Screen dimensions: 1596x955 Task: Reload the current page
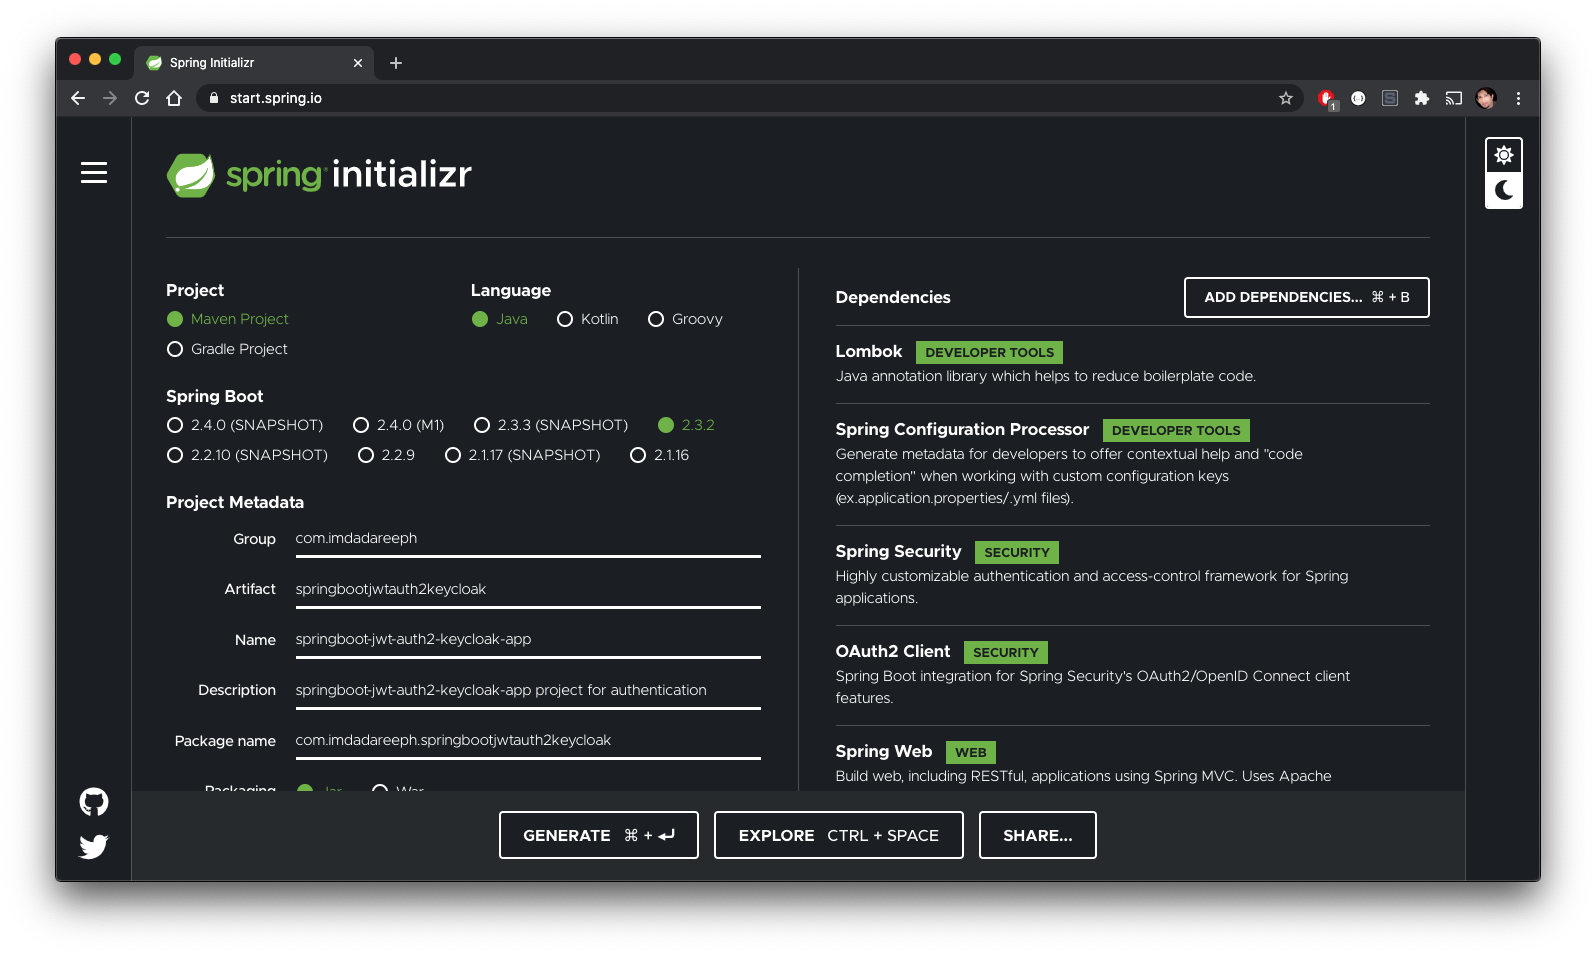(142, 98)
